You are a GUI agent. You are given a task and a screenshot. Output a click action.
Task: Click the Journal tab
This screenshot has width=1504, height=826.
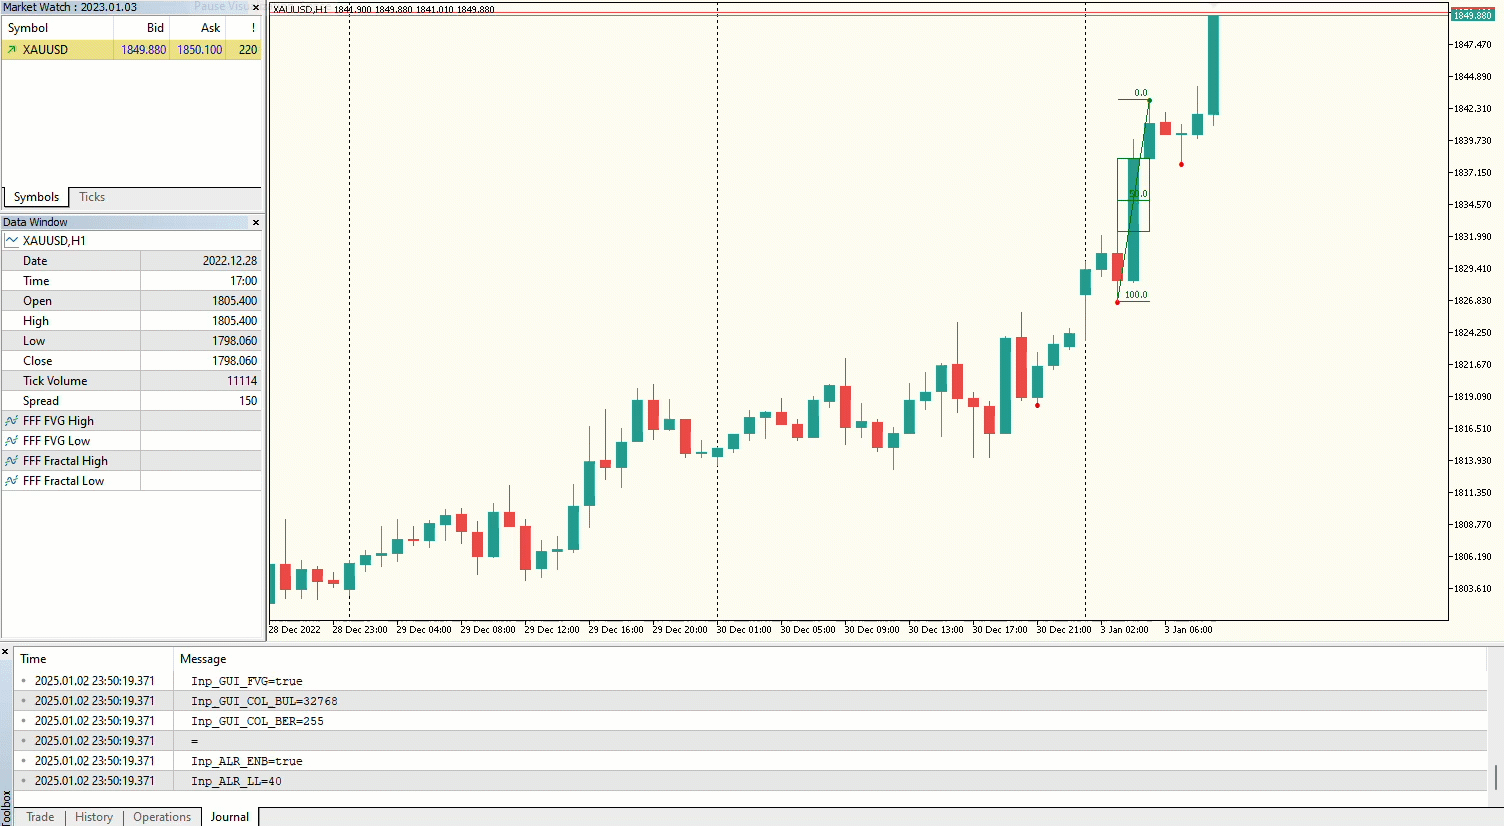point(230,817)
